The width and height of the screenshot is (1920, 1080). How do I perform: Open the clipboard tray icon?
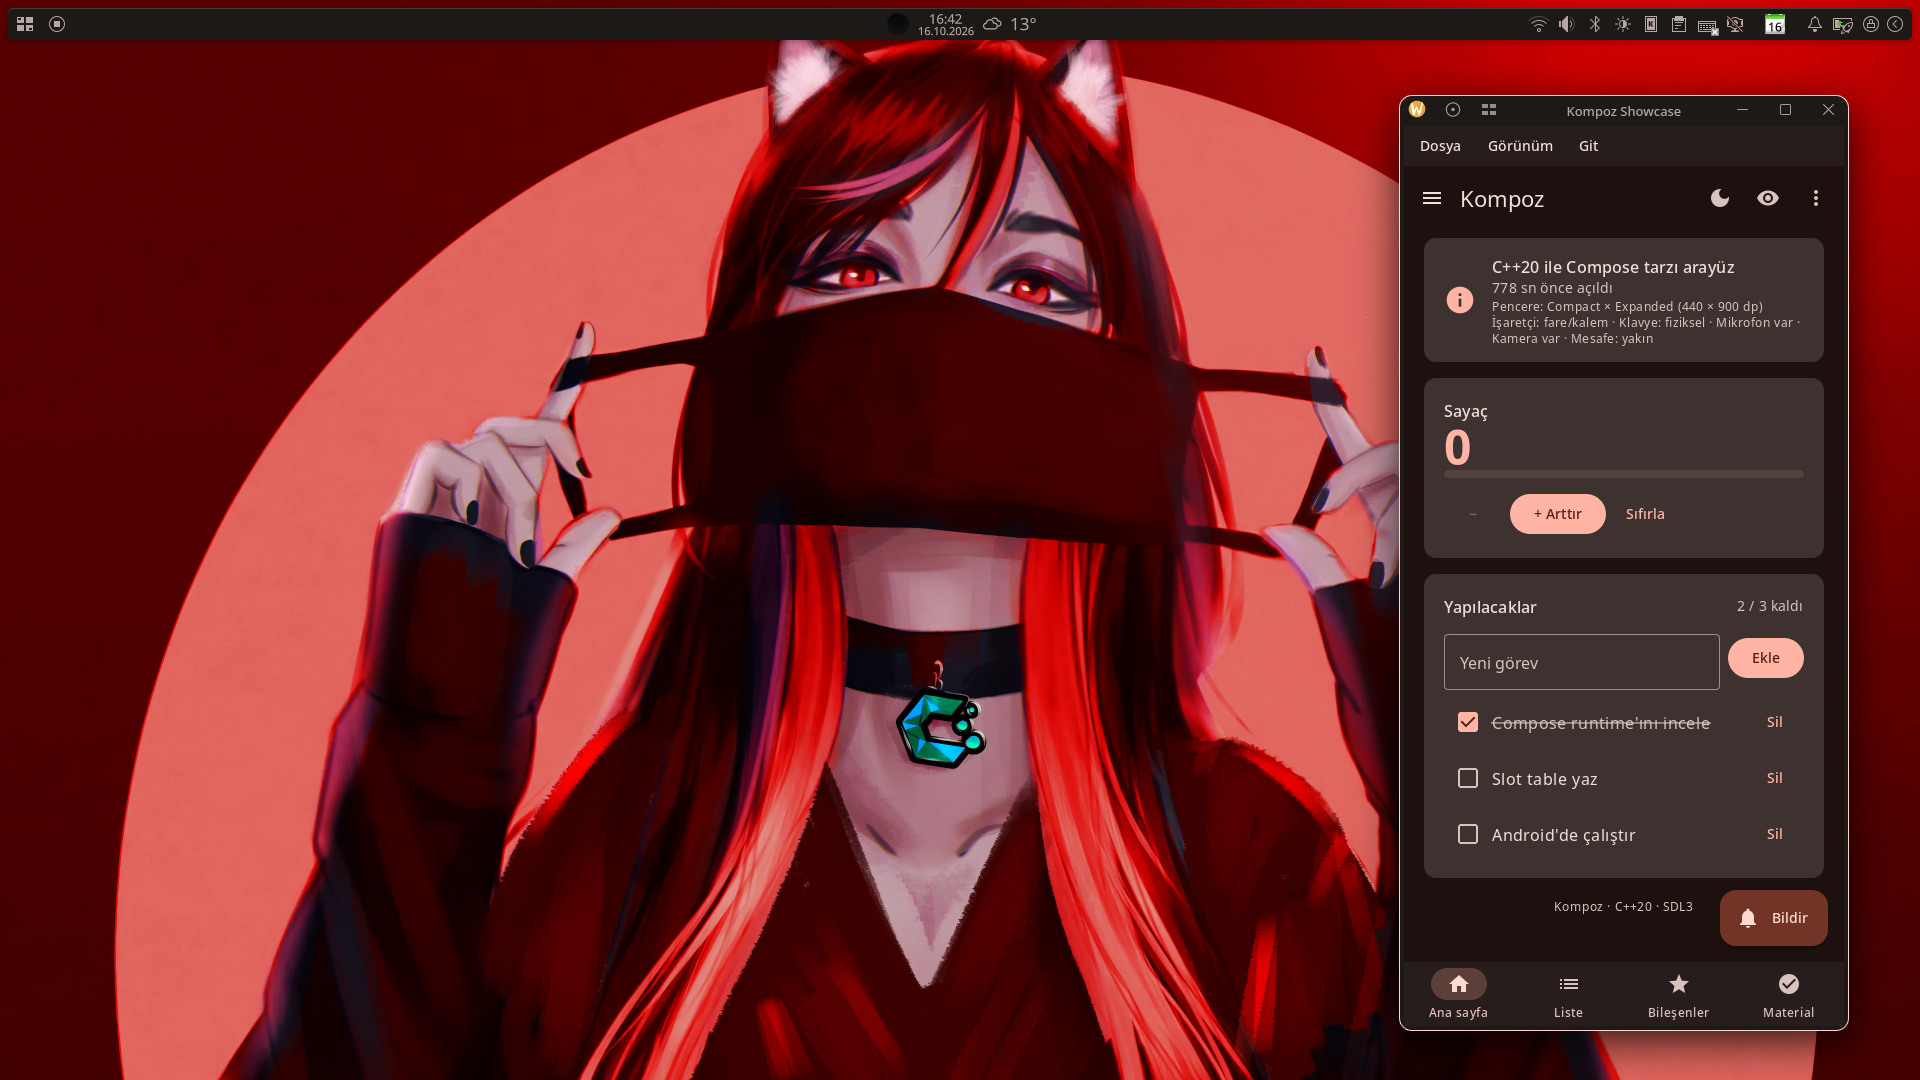point(1679,24)
